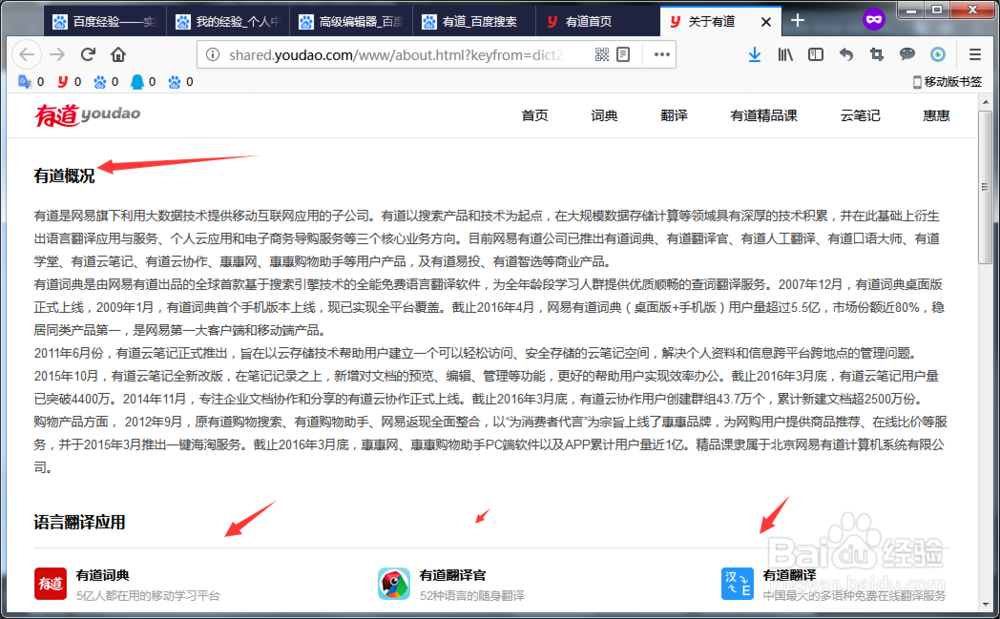The width and height of the screenshot is (1000, 619).
Task: Click the first Baidu paw bookmark icon
Action: pos(99,82)
